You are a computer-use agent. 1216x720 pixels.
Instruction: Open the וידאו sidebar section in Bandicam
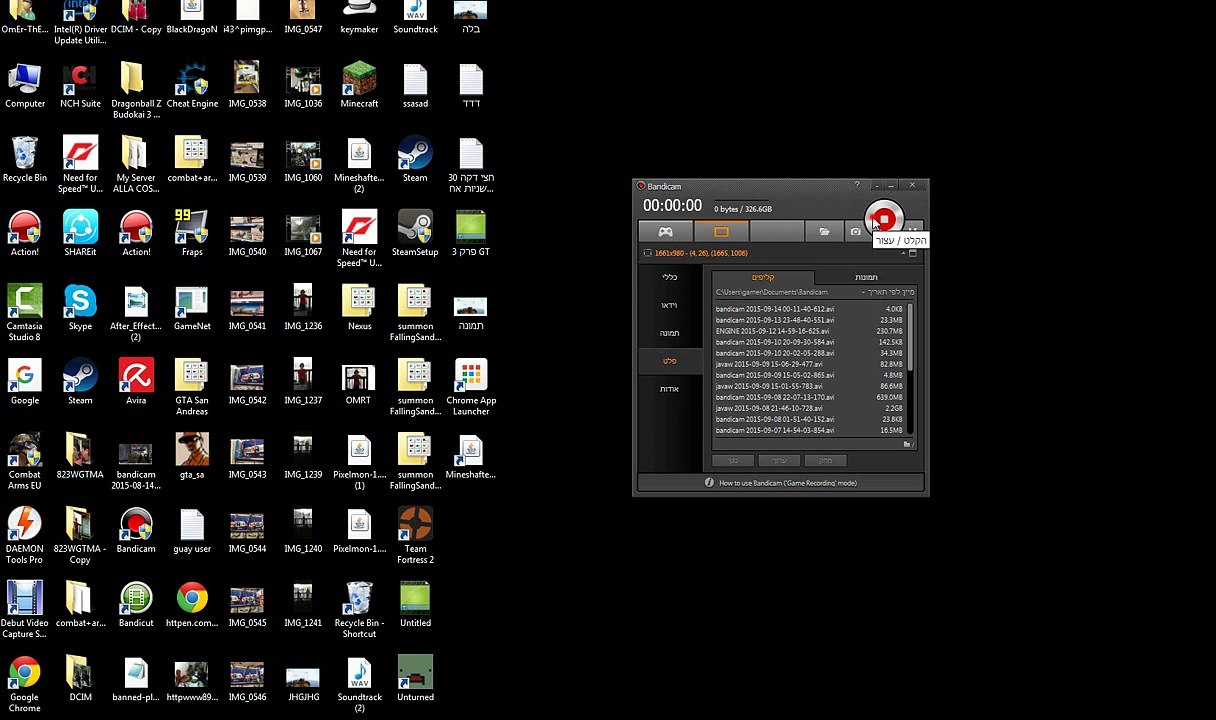pos(669,305)
